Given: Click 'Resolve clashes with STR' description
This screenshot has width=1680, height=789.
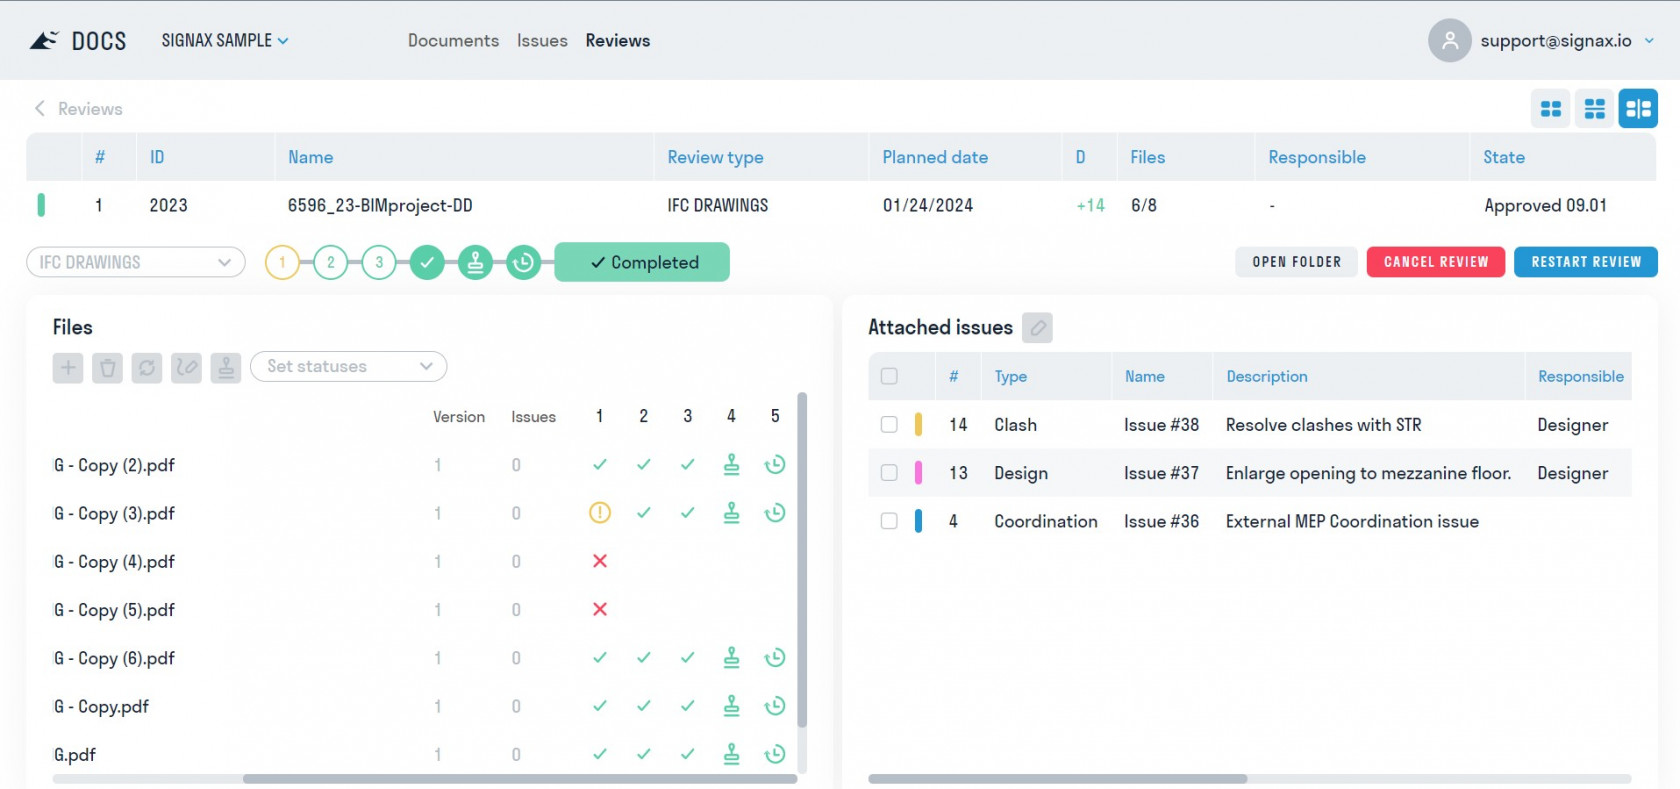Looking at the screenshot, I should [x=1324, y=425].
